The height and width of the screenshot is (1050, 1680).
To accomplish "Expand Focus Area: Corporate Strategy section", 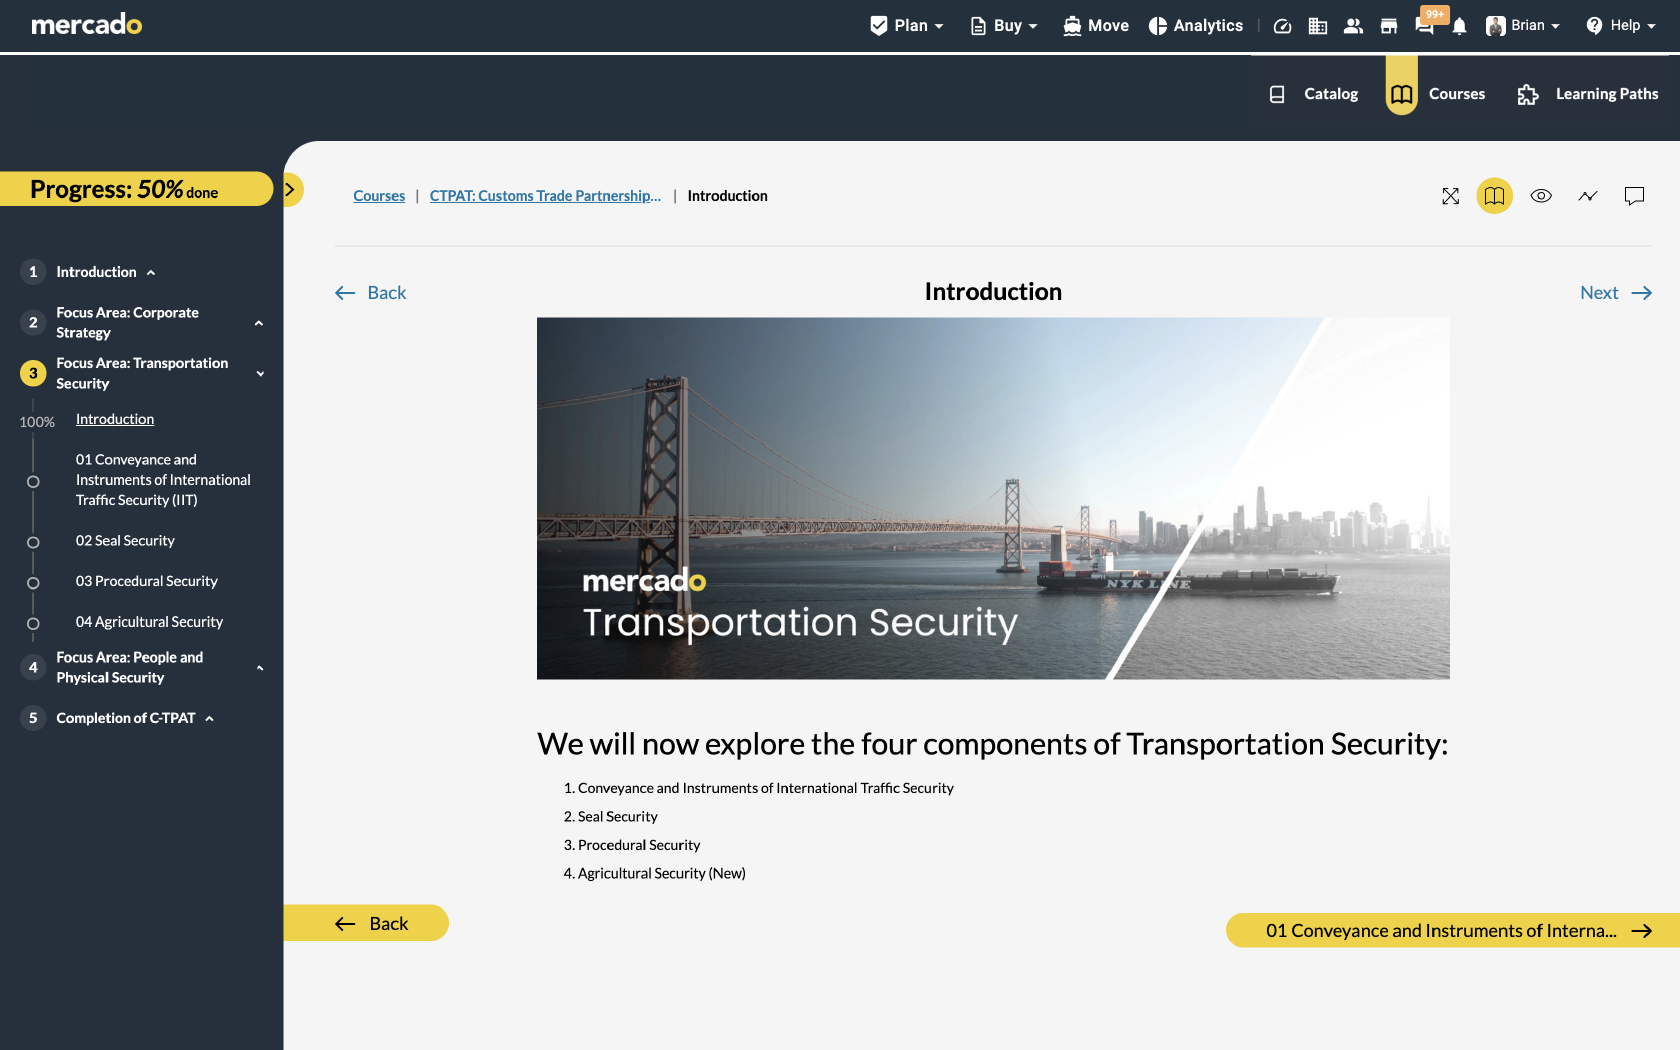I will coord(259,323).
